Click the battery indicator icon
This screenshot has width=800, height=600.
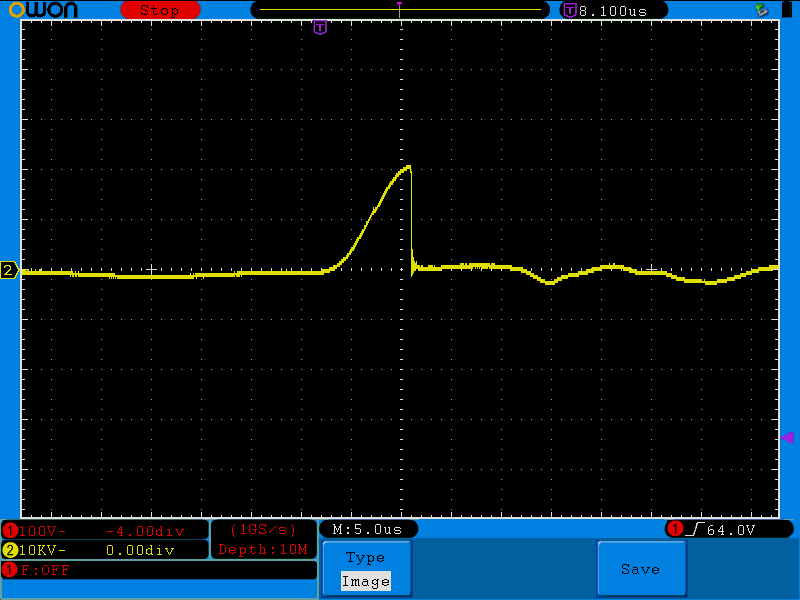click(x=786, y=10)
